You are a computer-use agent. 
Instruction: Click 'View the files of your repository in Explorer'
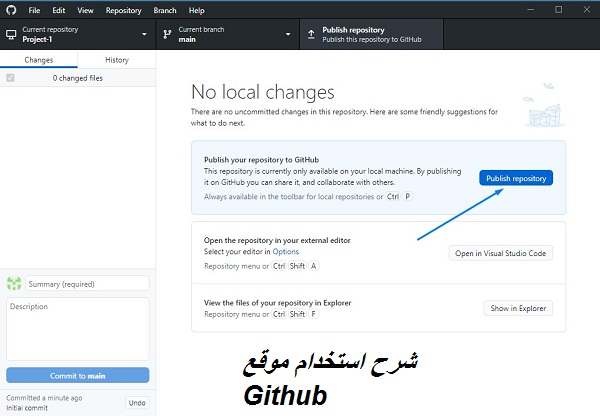(x=277, y=303)
